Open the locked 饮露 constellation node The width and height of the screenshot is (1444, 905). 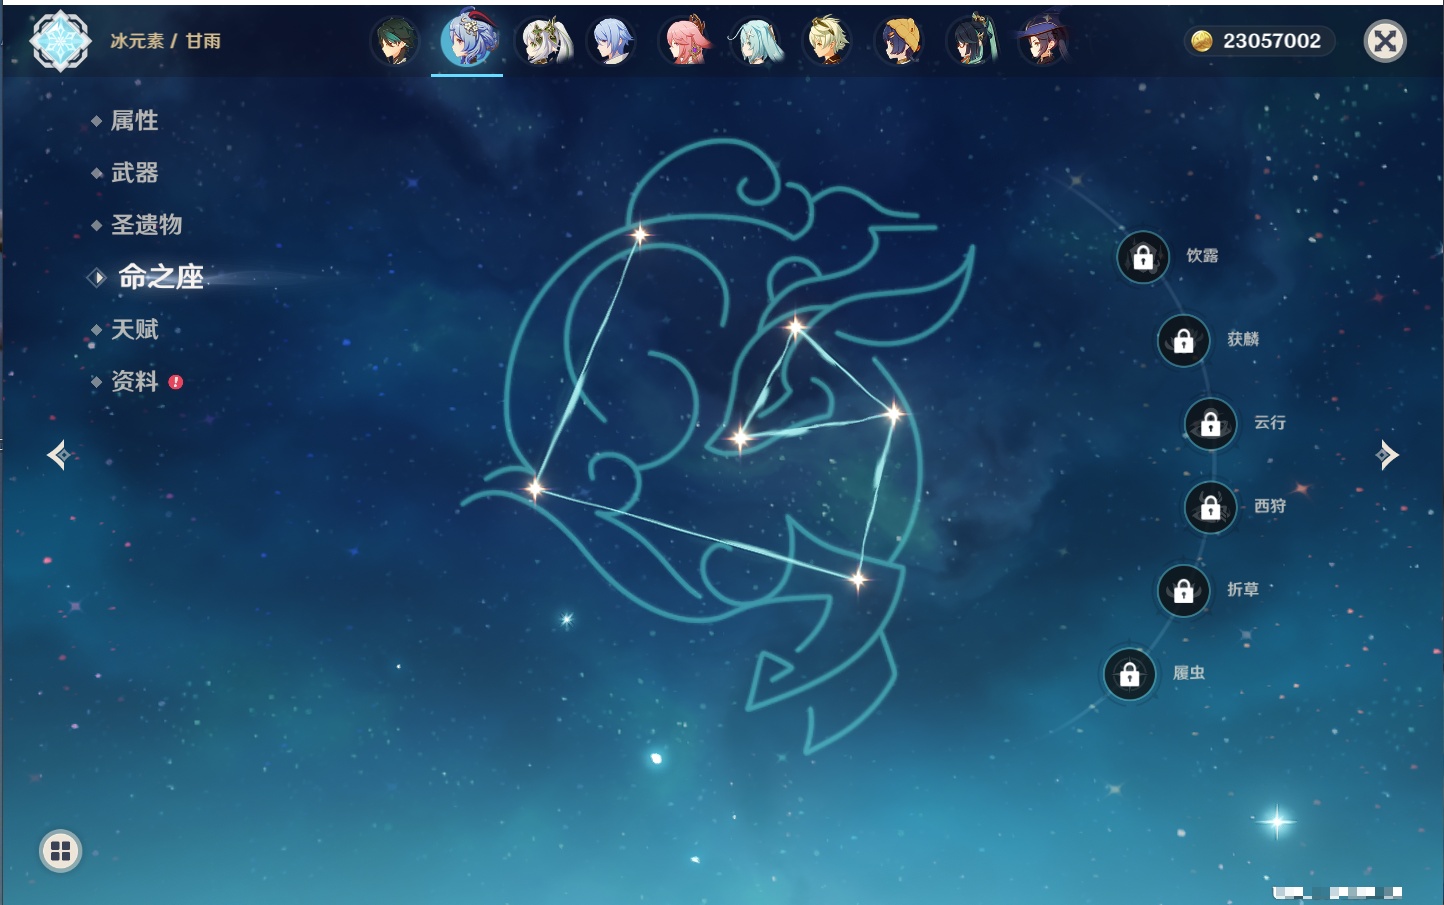(1143, 258)
